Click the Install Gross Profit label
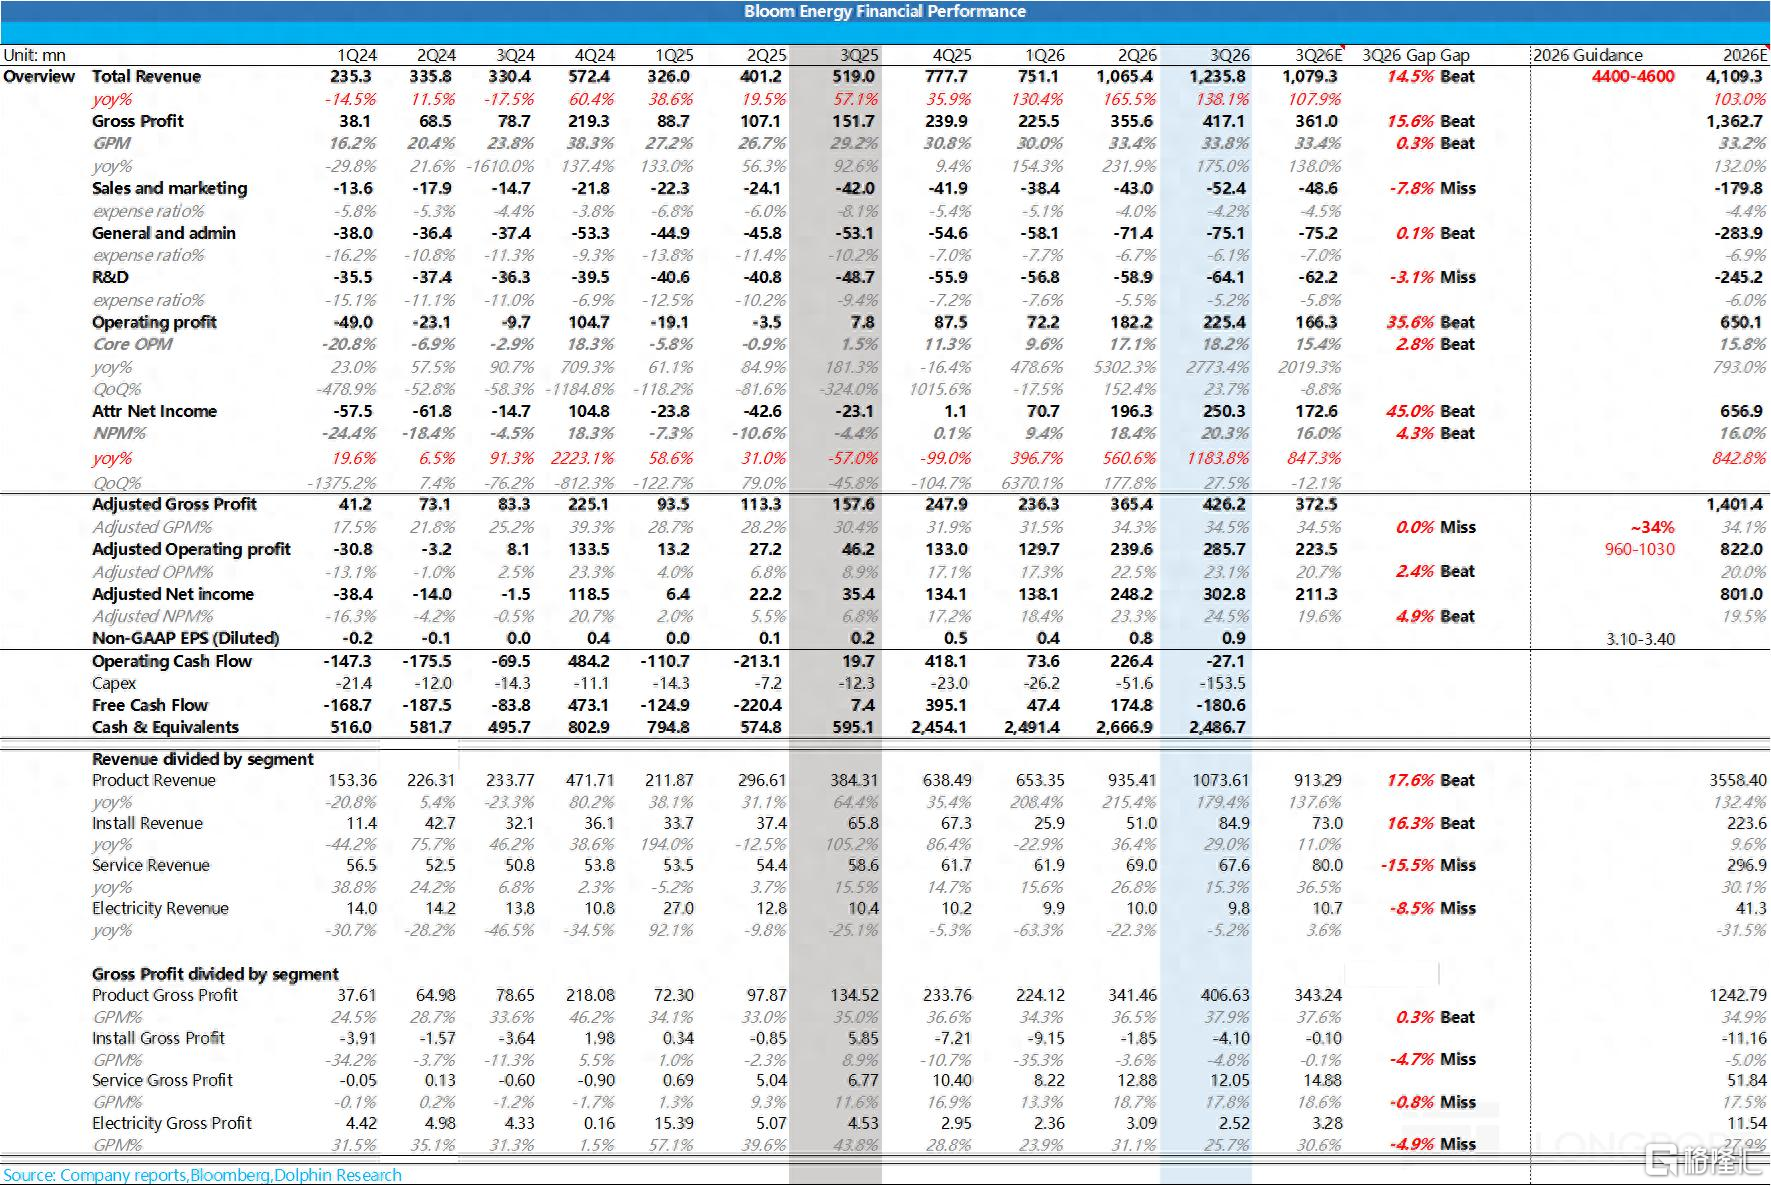This screenshot has width=1771, height=1186. [158, 1038]
